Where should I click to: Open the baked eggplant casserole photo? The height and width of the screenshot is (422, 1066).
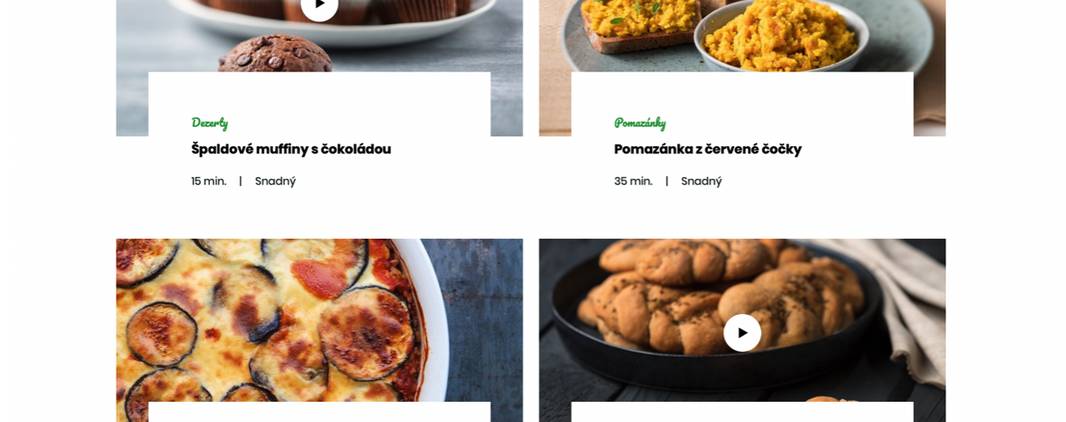[x=320, y=319]
